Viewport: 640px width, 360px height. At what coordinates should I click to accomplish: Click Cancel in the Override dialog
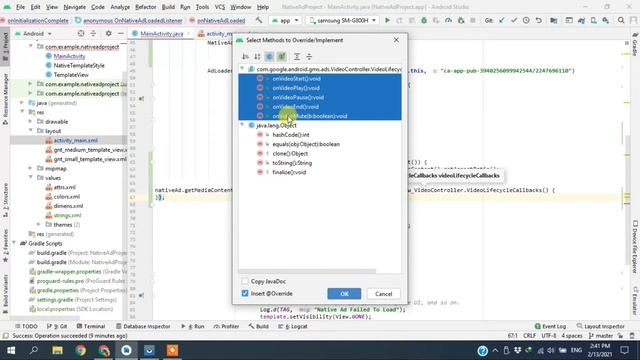point(383,293)
